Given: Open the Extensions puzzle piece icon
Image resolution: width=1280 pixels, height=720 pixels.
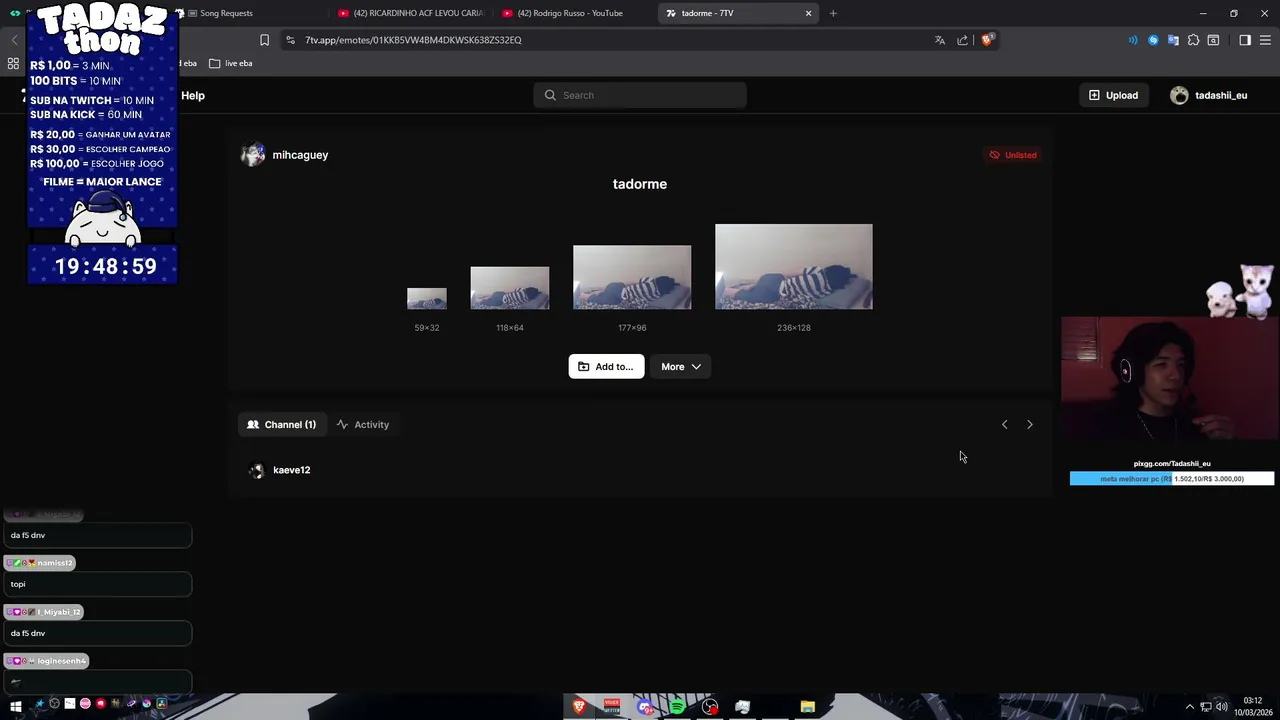Looking at the screenshot, I should pyautogui.click(x=1193, y=40).
